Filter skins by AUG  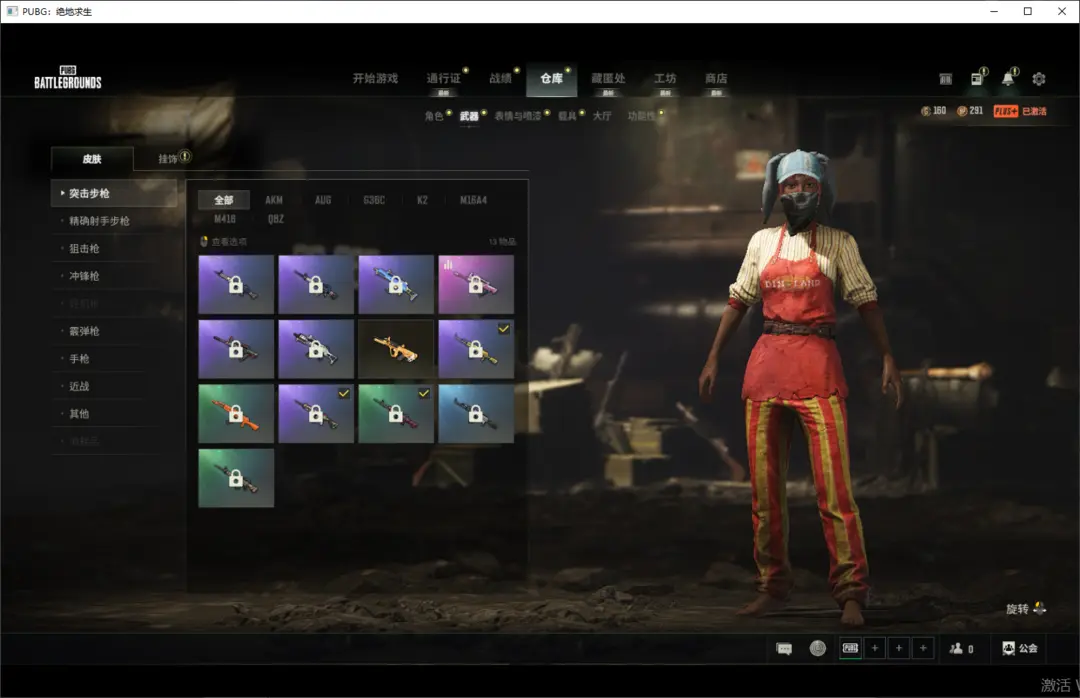click(x=323, y=200)
